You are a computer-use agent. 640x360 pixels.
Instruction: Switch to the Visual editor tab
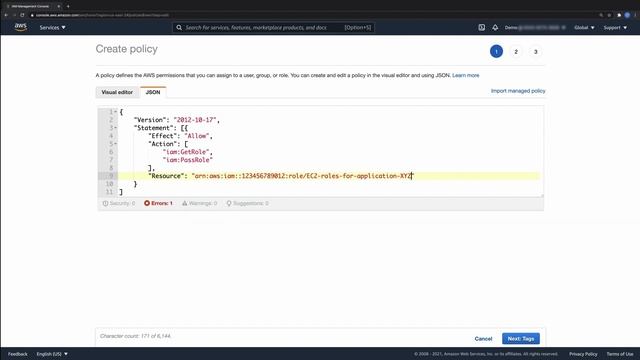tap(117, 92)
